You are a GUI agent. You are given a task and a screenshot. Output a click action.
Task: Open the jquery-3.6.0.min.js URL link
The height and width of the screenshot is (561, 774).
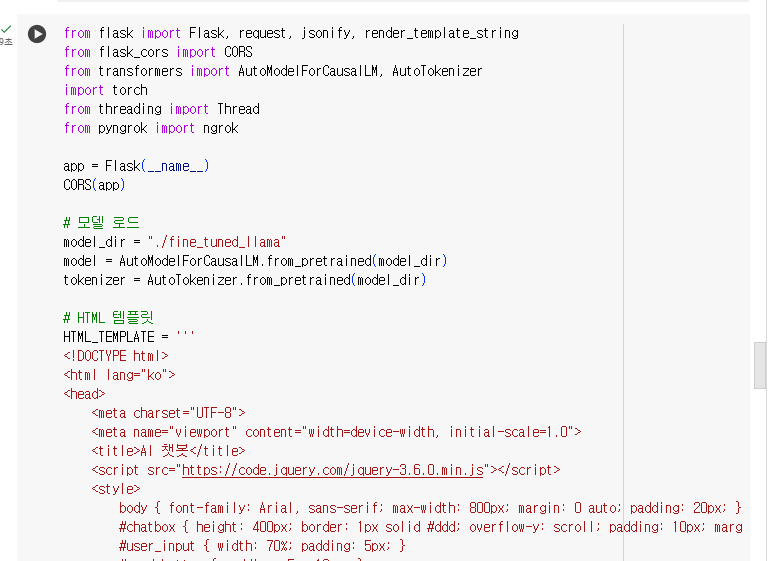(x=333, y=470)
